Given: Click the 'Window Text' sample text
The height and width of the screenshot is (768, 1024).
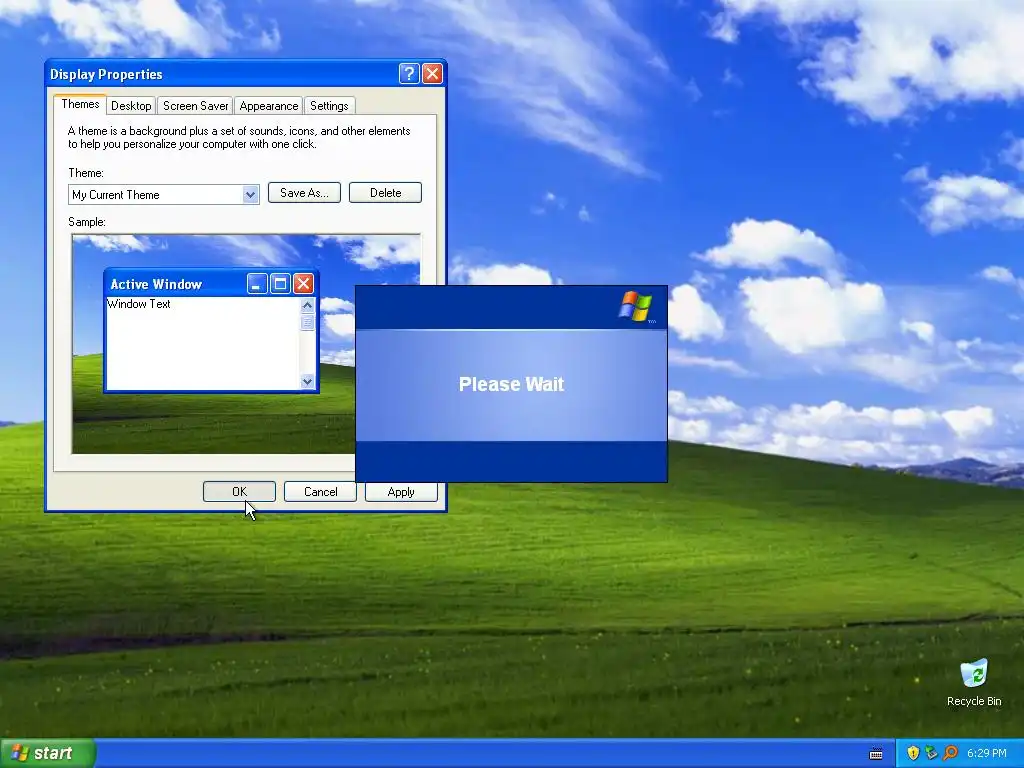Looking at the screenshot, I should (138, 304).
